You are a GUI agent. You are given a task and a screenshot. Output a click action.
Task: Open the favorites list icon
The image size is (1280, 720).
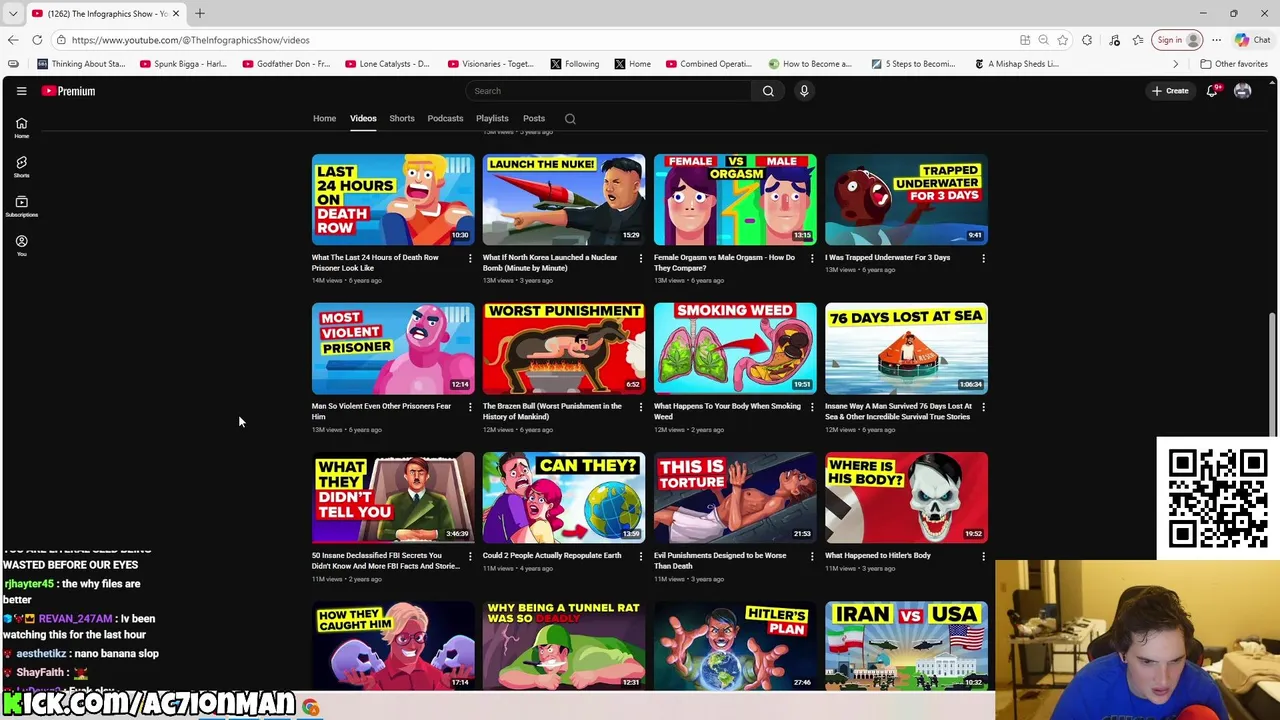click(x=1138, y=40)
